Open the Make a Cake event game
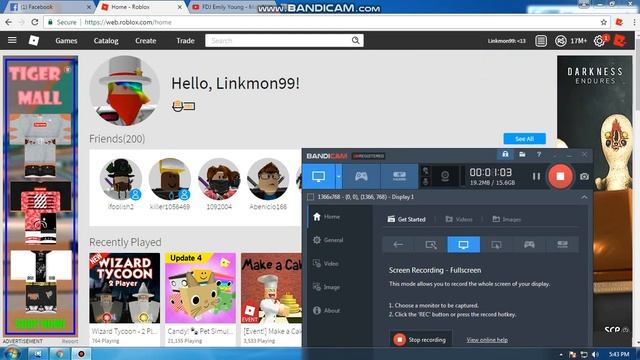Image resolution: width=640 pixels, height=360 pixels. tap(271, 288)
